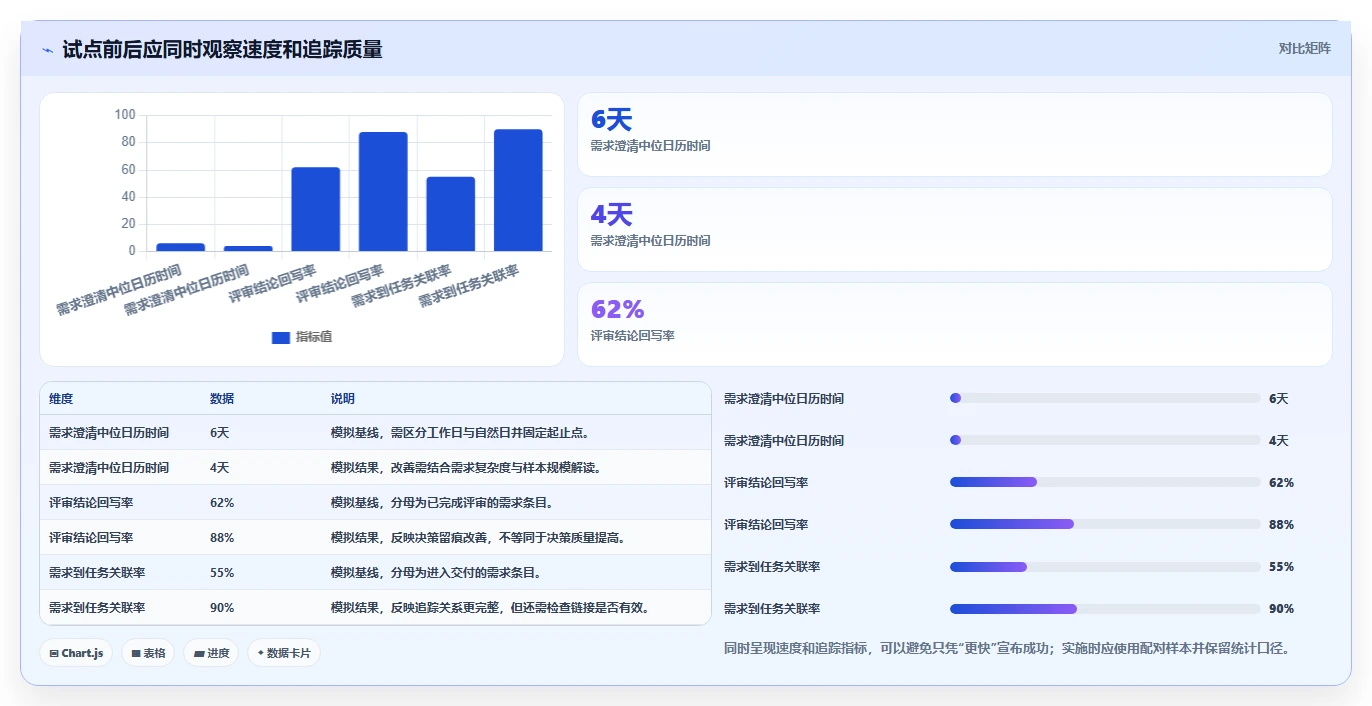Click the chart bar reaching about 62
The image size is (1372, 706).
tap(316, 209)
